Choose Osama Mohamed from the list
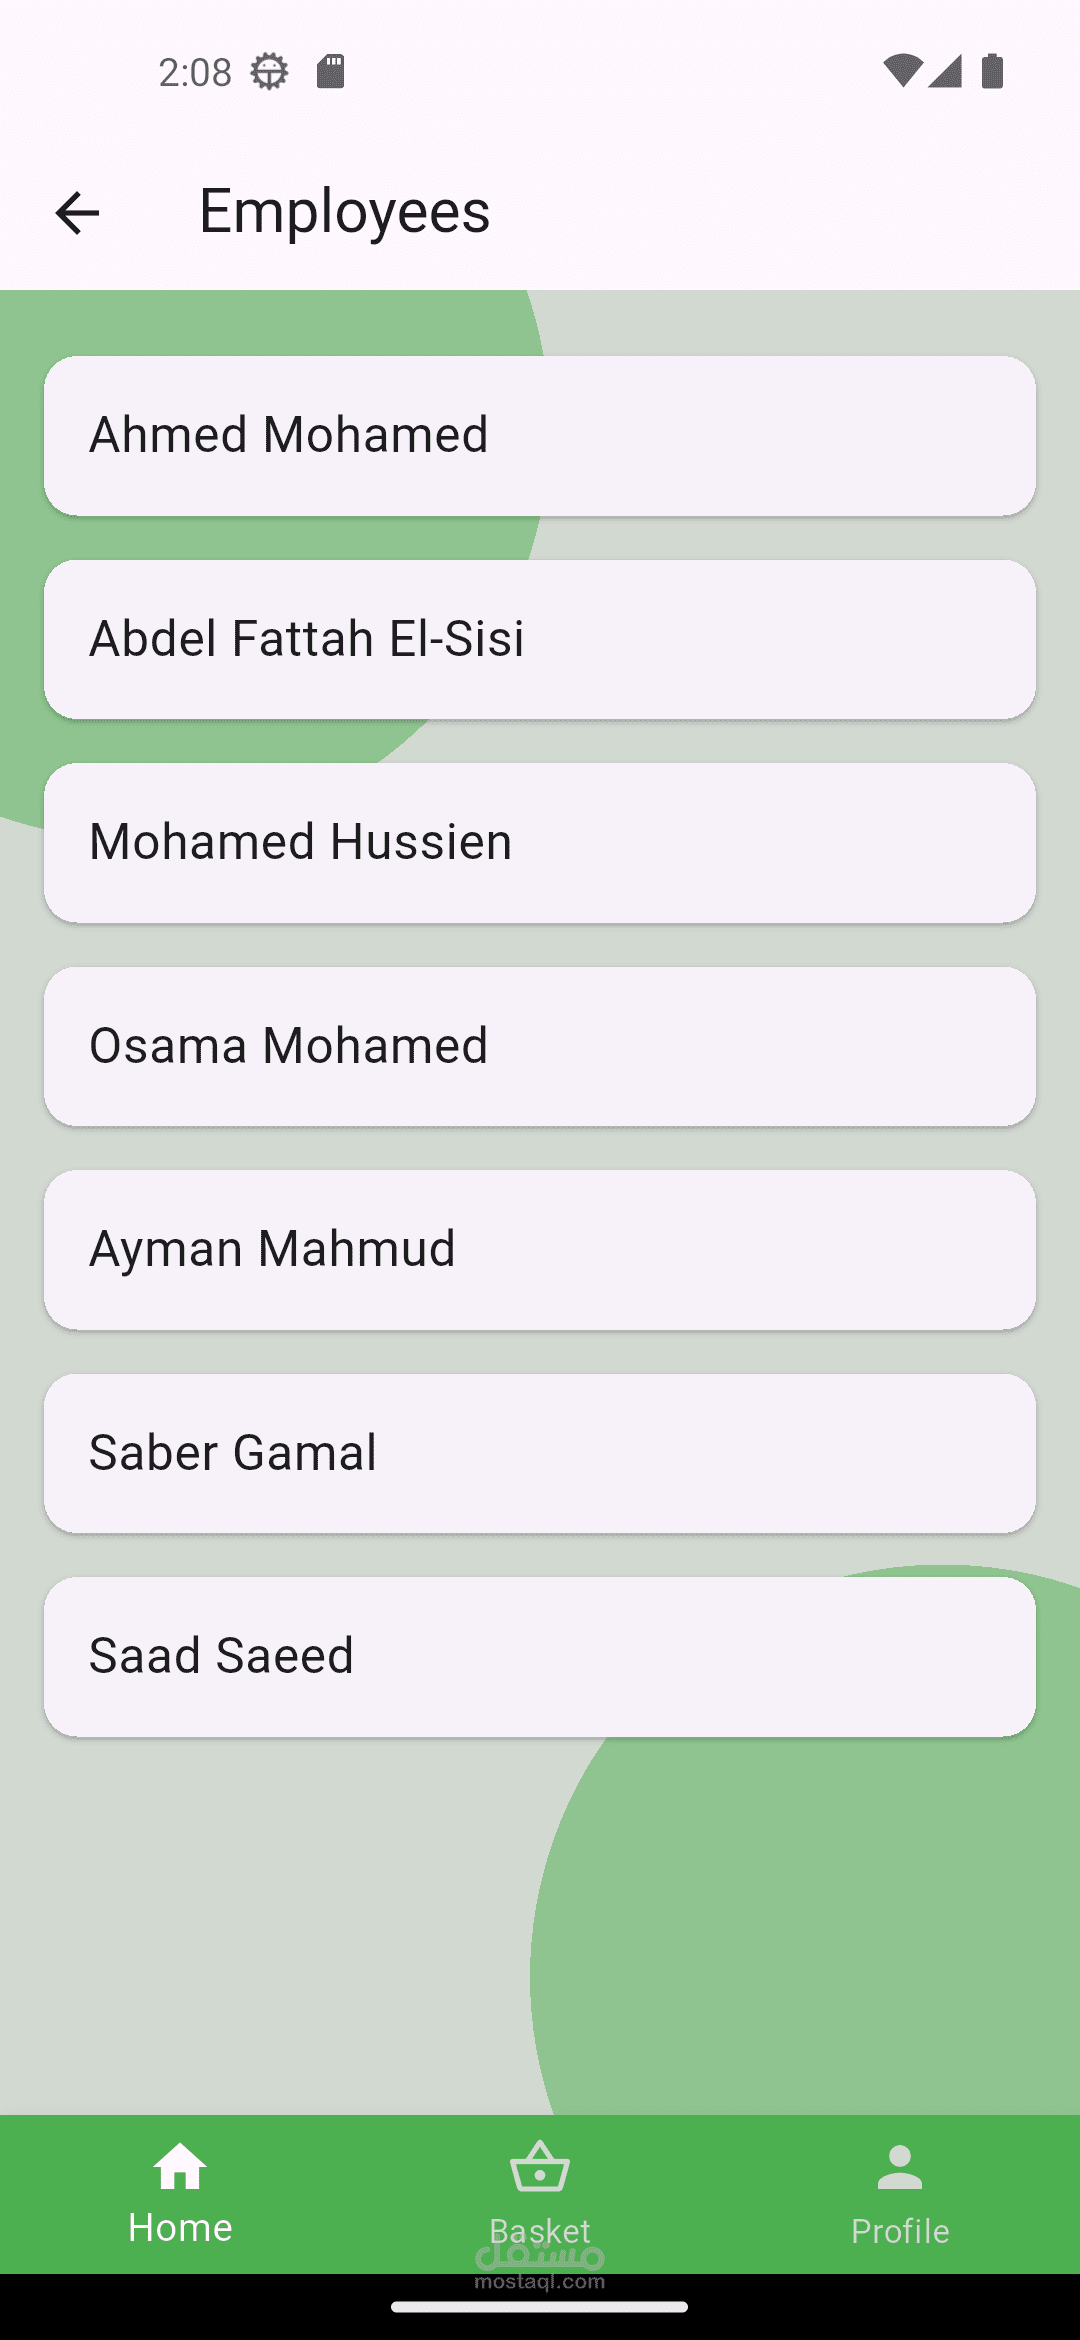Screen dimensions: 1080x2340 tap(540, 1046)
